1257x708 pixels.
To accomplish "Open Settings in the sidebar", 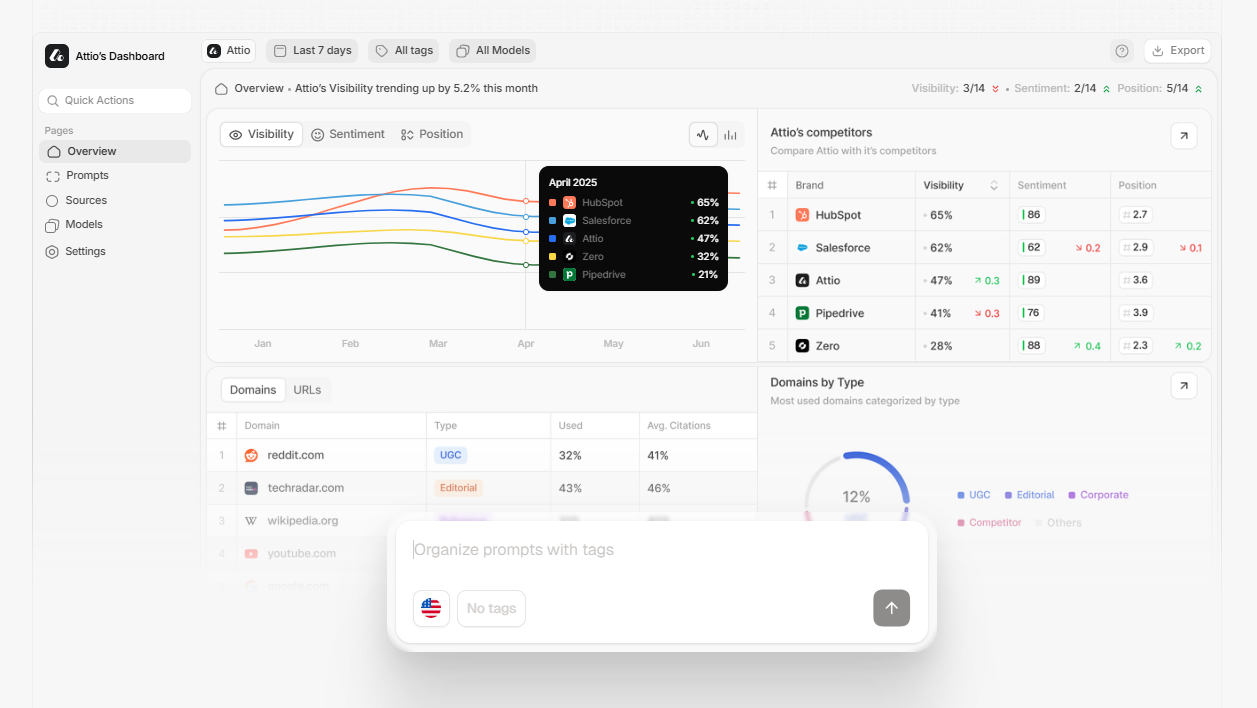I will tap(75, 252).
